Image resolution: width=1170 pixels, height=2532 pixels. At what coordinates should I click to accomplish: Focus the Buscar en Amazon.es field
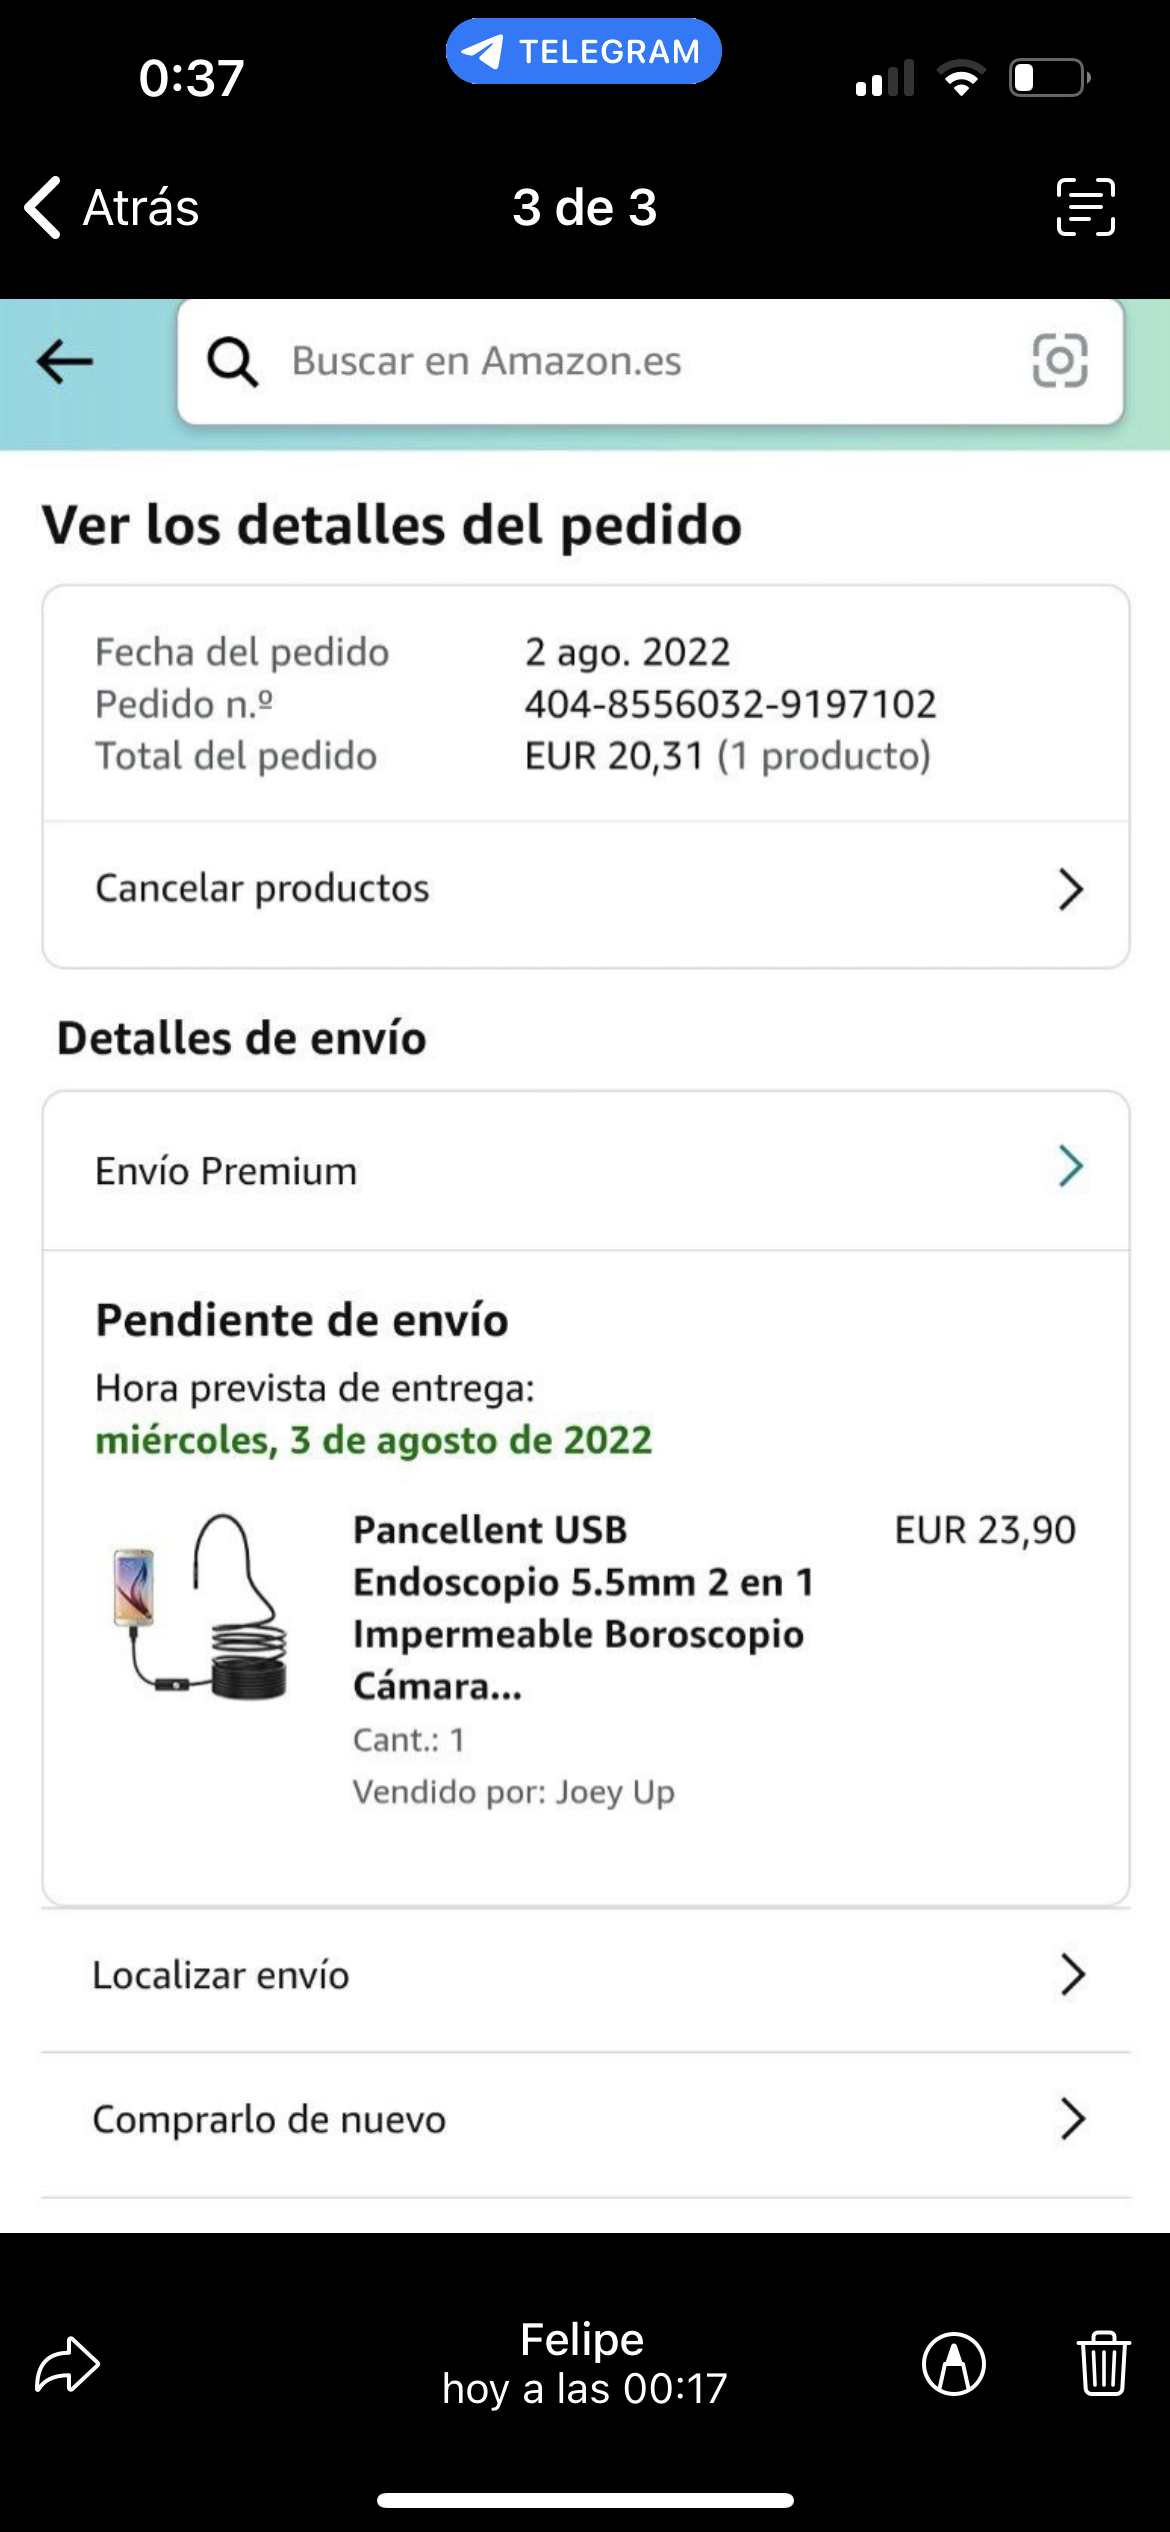coord(651,362)
